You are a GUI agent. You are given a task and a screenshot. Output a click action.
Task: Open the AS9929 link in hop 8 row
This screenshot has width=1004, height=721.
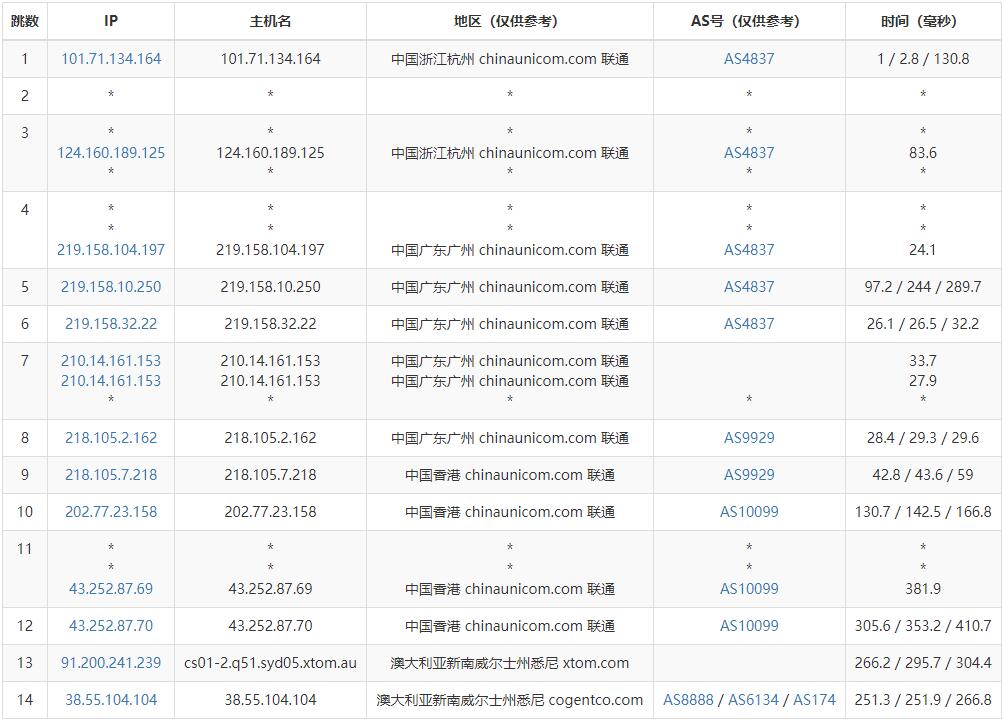click(749, 438)
